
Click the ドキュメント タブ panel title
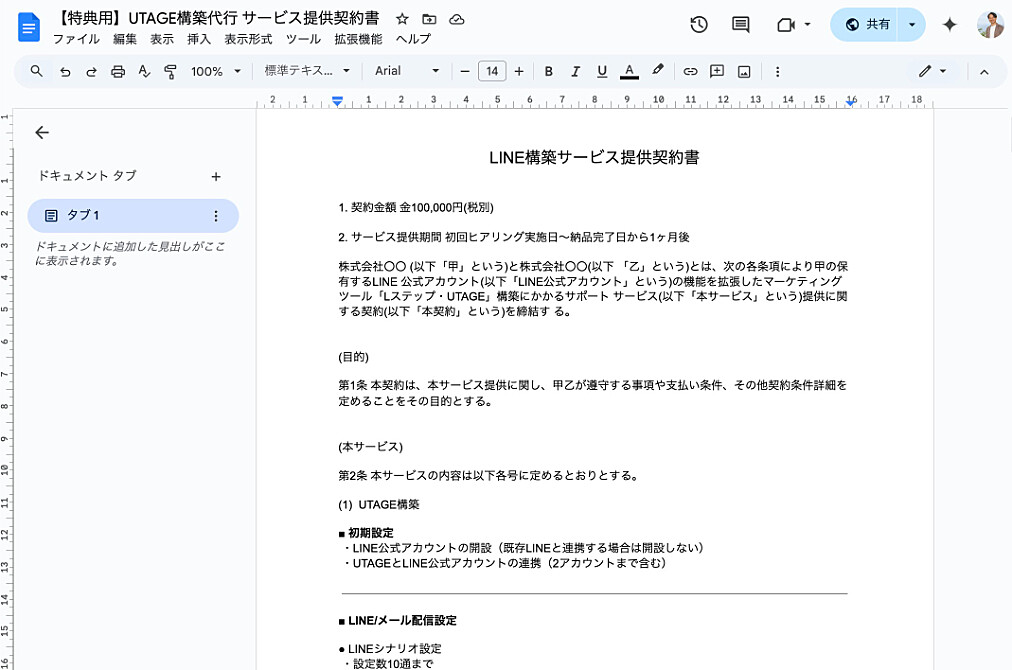[x=87, y=176]
